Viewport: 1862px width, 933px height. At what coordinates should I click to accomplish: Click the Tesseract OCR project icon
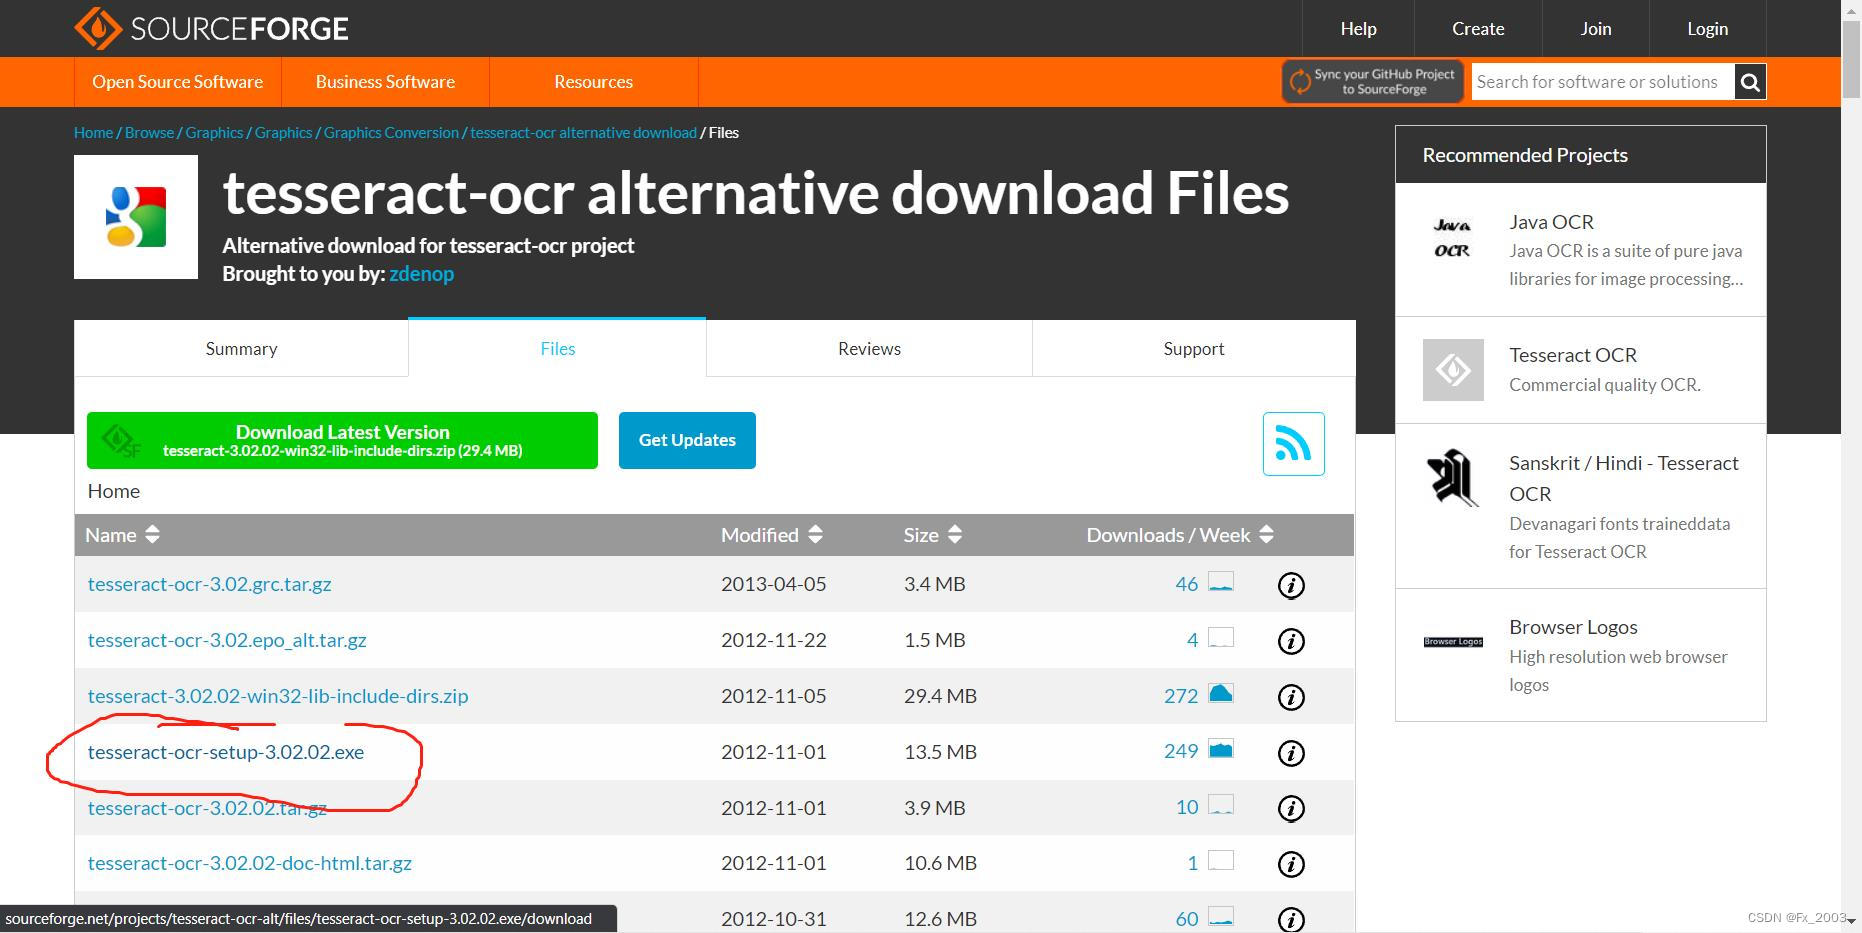point(1453,370)
